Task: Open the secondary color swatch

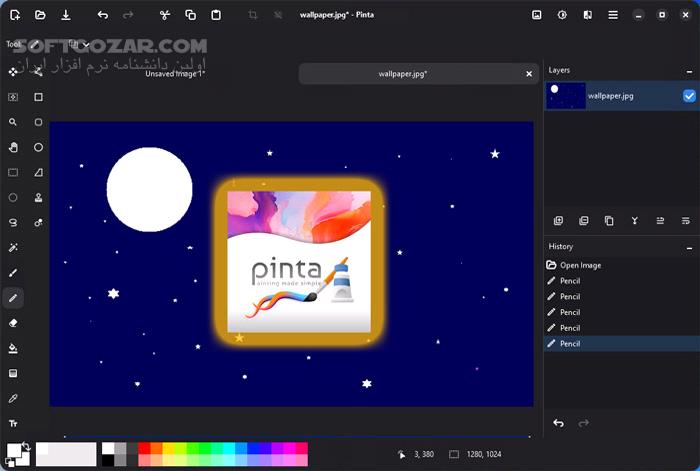Action: tap(25, 459)
